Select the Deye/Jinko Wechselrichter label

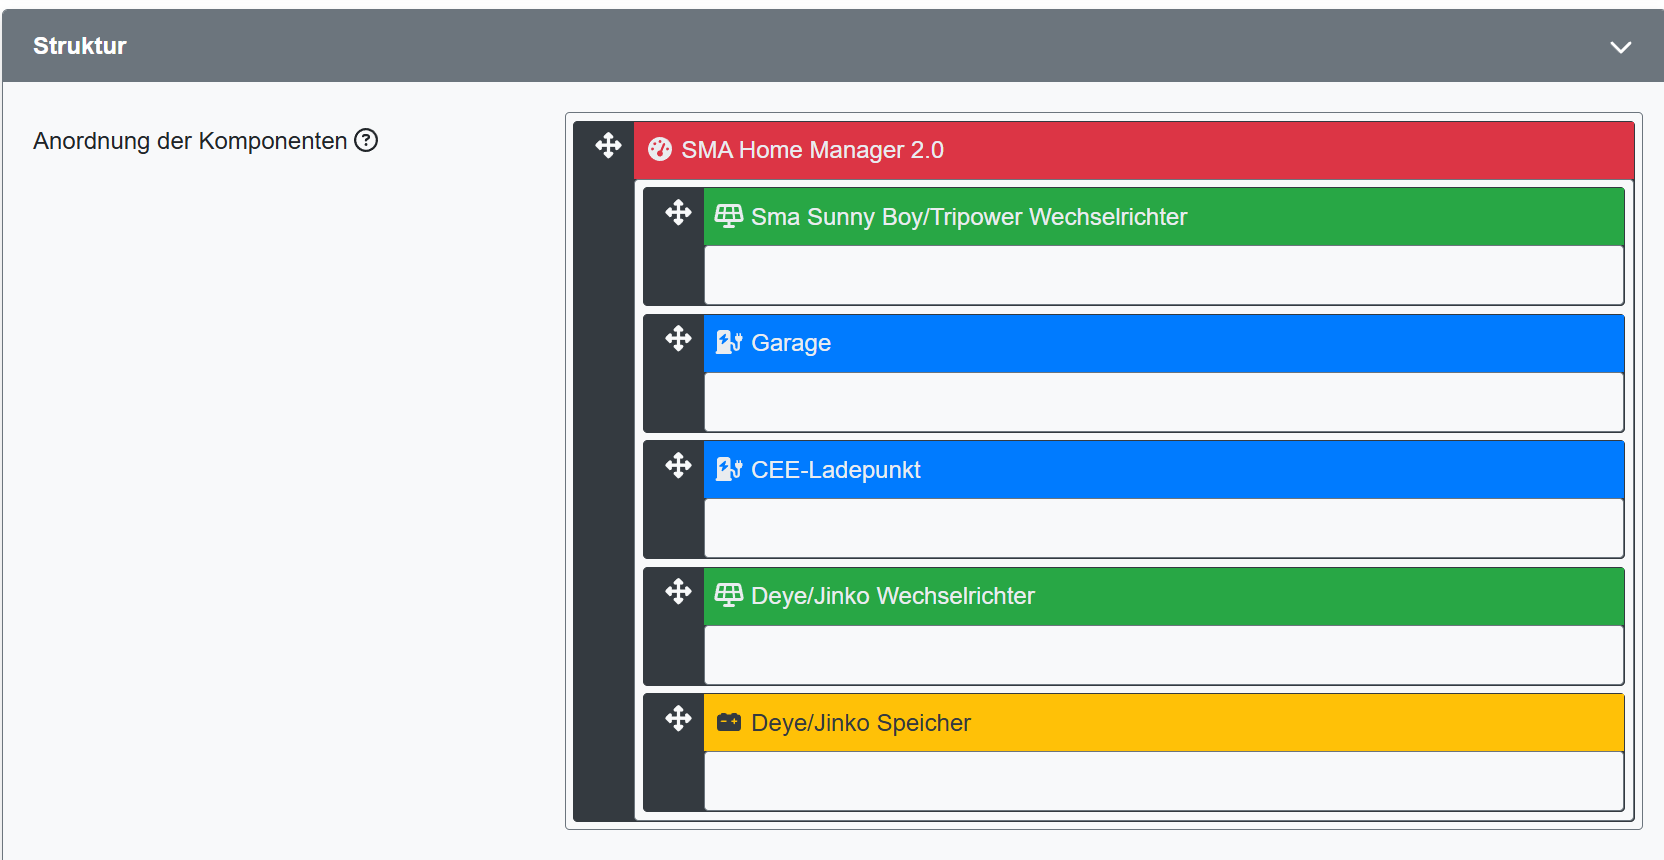tap(893, 596)
